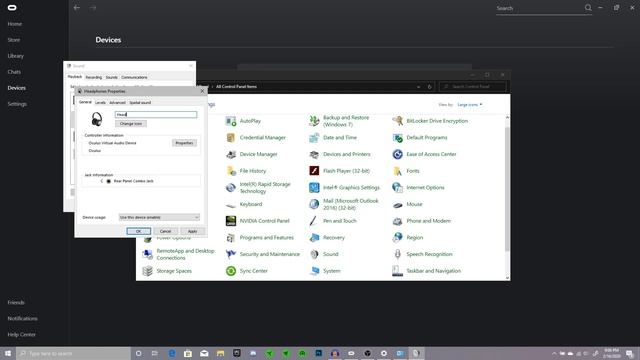
Task: Open Settings in Oculus sidebar
Action: 17,104
